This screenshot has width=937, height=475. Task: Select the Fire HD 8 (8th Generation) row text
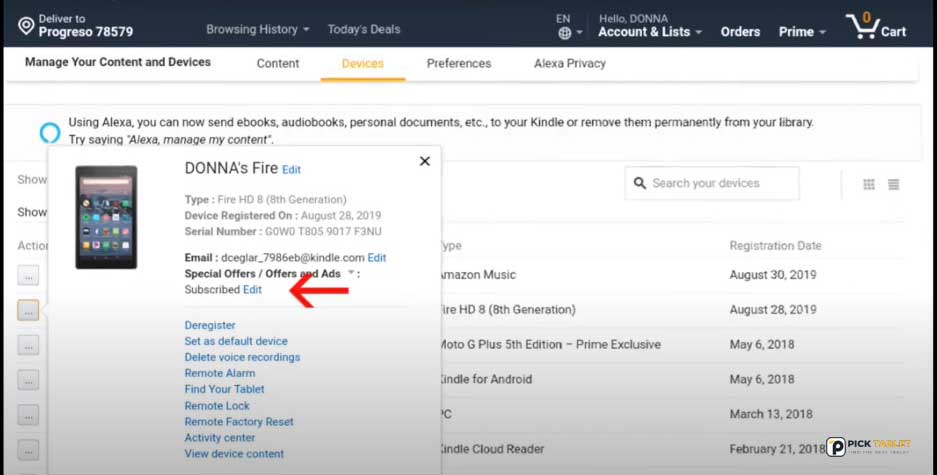pos(508,309)
